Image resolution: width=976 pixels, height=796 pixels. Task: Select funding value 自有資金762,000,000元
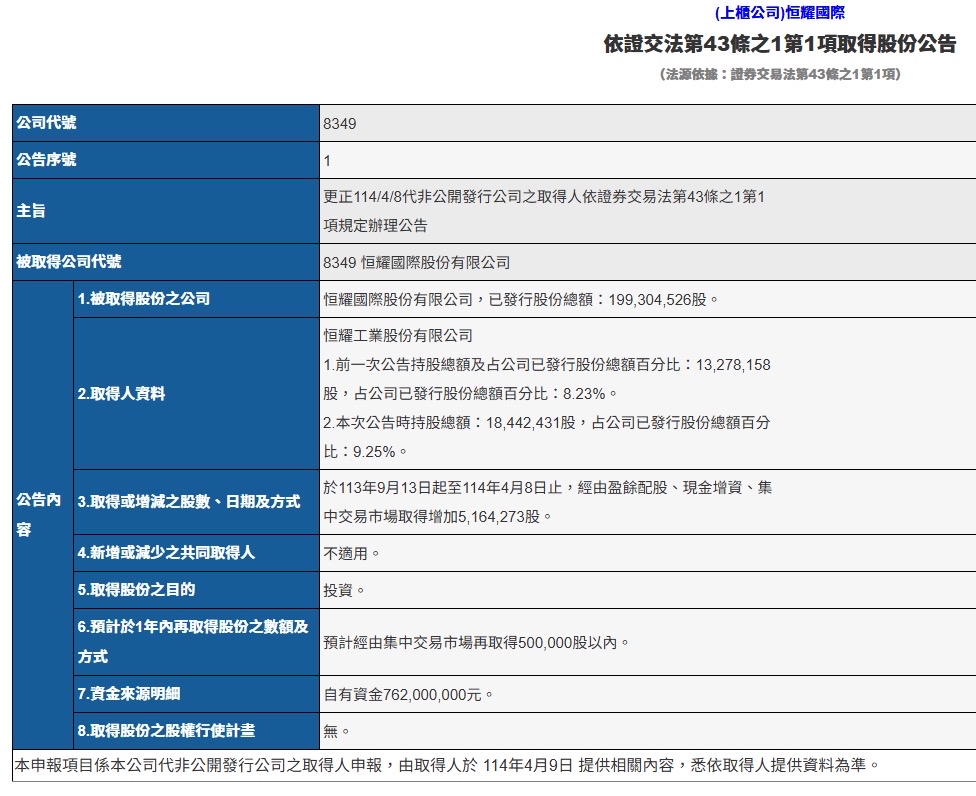click(403, 695)
